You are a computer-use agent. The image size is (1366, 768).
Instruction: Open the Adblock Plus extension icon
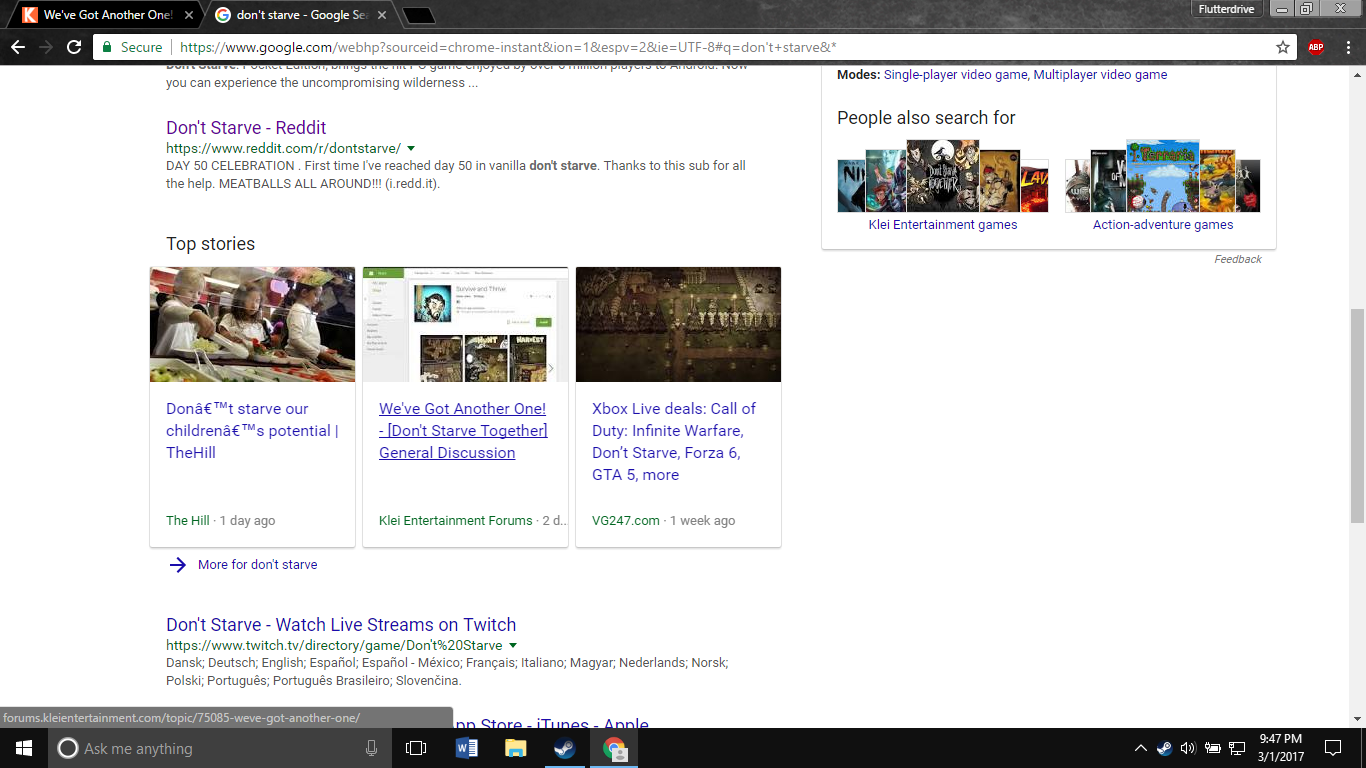[x=1316, y=47]
